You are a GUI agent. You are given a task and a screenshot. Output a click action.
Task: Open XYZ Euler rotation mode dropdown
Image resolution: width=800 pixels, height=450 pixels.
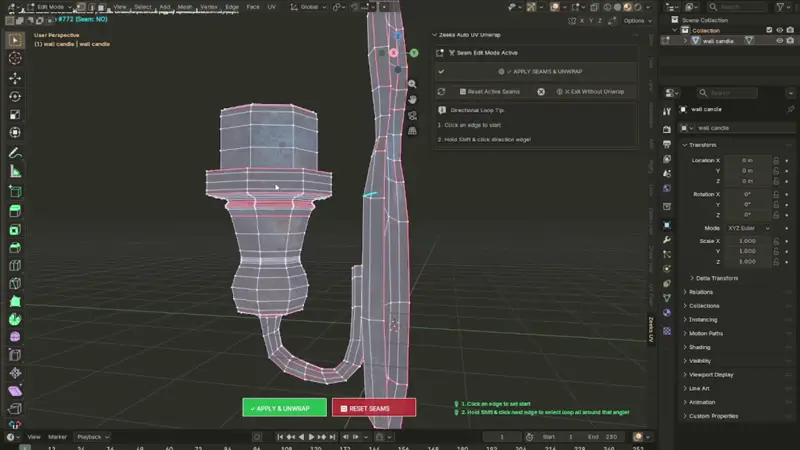point(749,228)
